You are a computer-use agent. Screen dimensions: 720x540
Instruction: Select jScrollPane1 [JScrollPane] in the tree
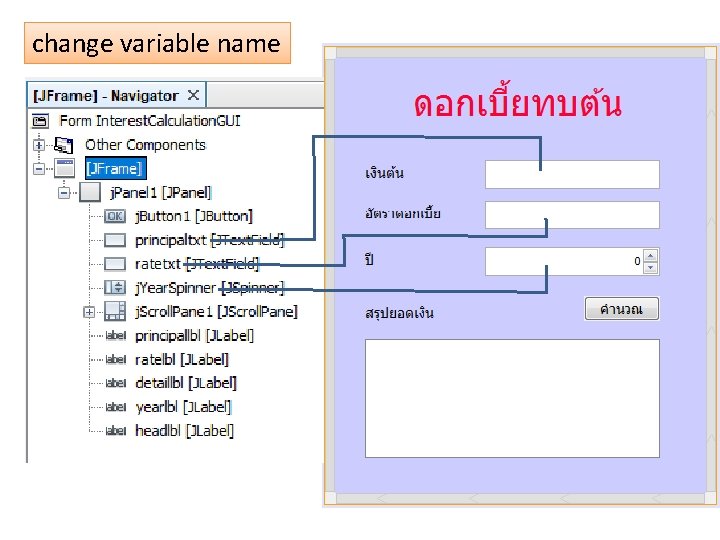coord(216,312)
